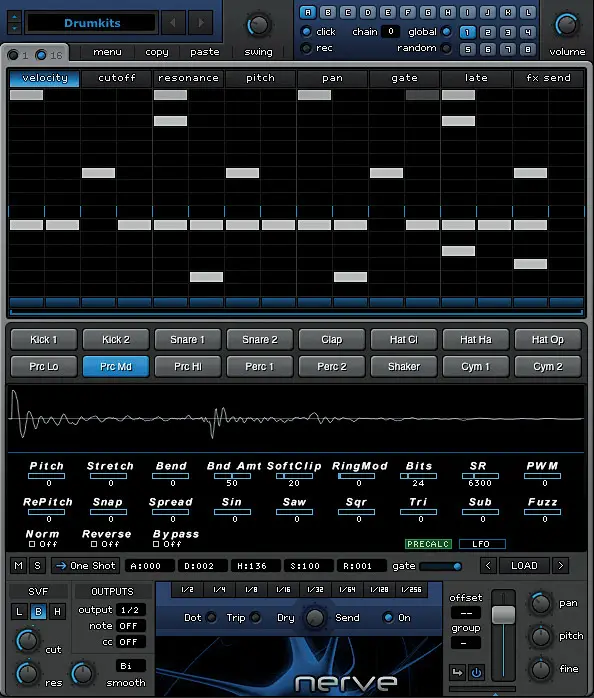Click the routing arrow icon beside the power button
Image resolution: width=594 pixels, height=698 pixels.
point(457,672)
